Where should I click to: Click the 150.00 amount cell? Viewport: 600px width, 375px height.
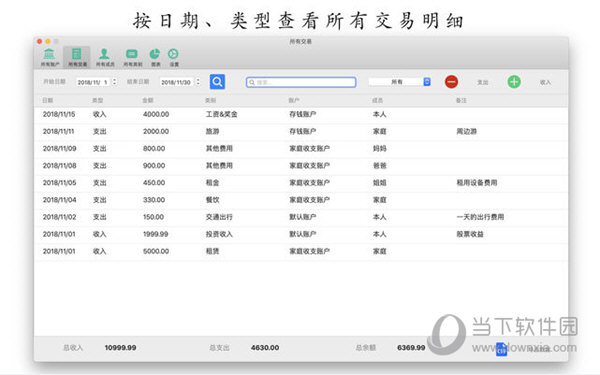point(153,217)
